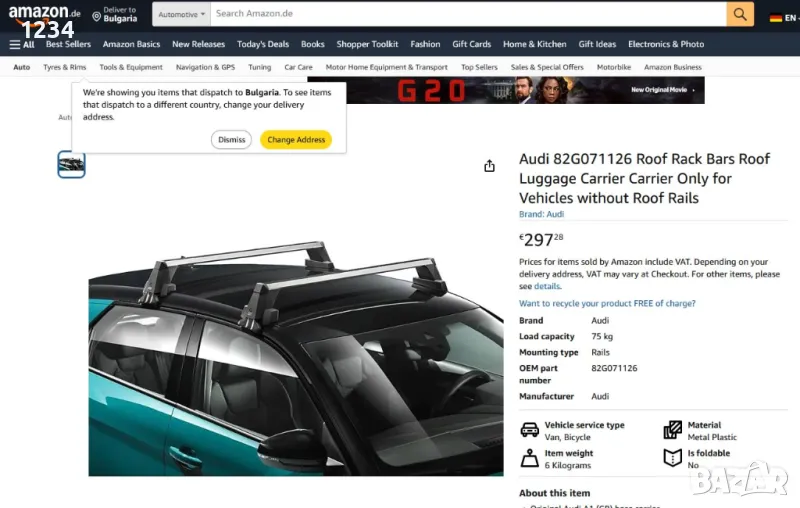The width and height of the screenshot is (800, 508).
Task: Open the Tyres & Rims tab
Action: (65, 67)
